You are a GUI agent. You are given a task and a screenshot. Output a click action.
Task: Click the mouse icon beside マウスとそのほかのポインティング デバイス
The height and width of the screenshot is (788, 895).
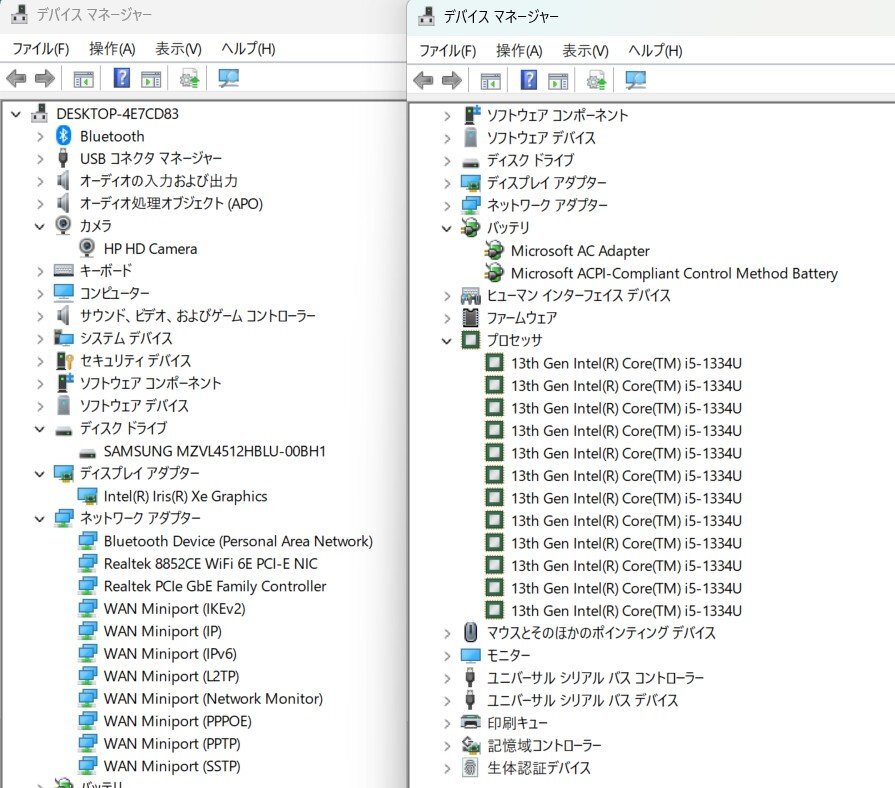click(470, 632)
